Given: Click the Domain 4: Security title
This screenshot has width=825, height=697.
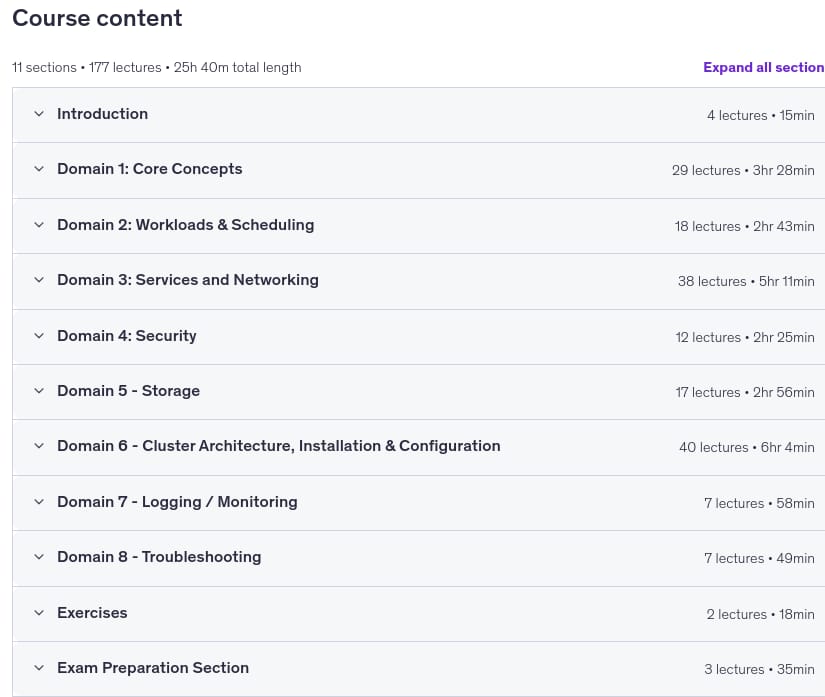Looking at the screenshot, I should coord(127,336).
